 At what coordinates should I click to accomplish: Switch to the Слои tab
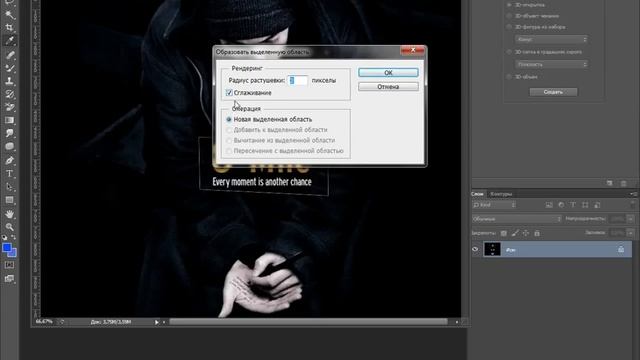pyautogui.click(x=478, y=194)
